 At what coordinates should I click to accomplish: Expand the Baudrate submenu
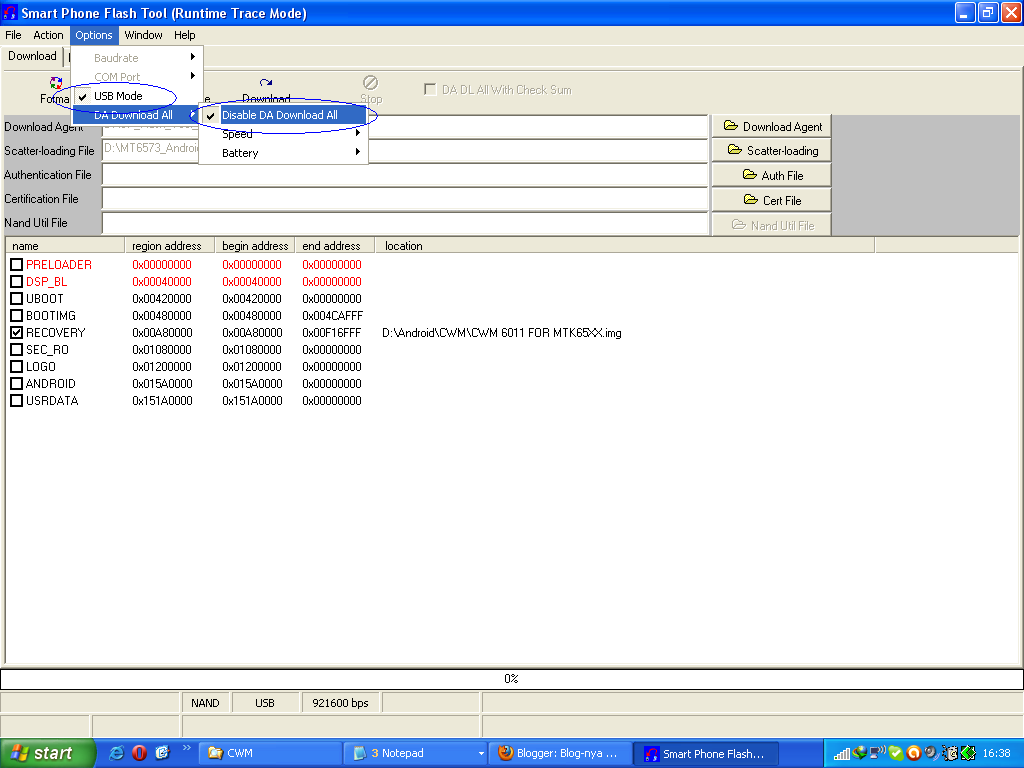pyautogui.click(x=137, y=58)
